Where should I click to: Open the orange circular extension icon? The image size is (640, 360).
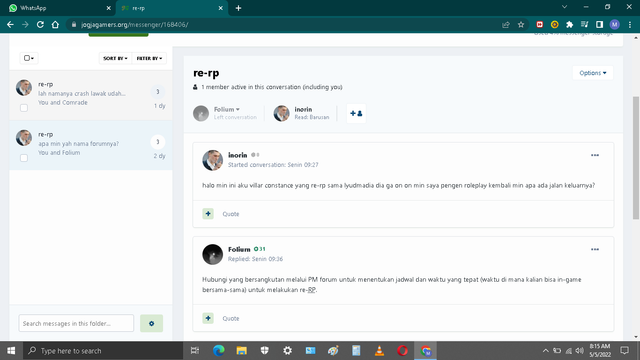(554, 24)
